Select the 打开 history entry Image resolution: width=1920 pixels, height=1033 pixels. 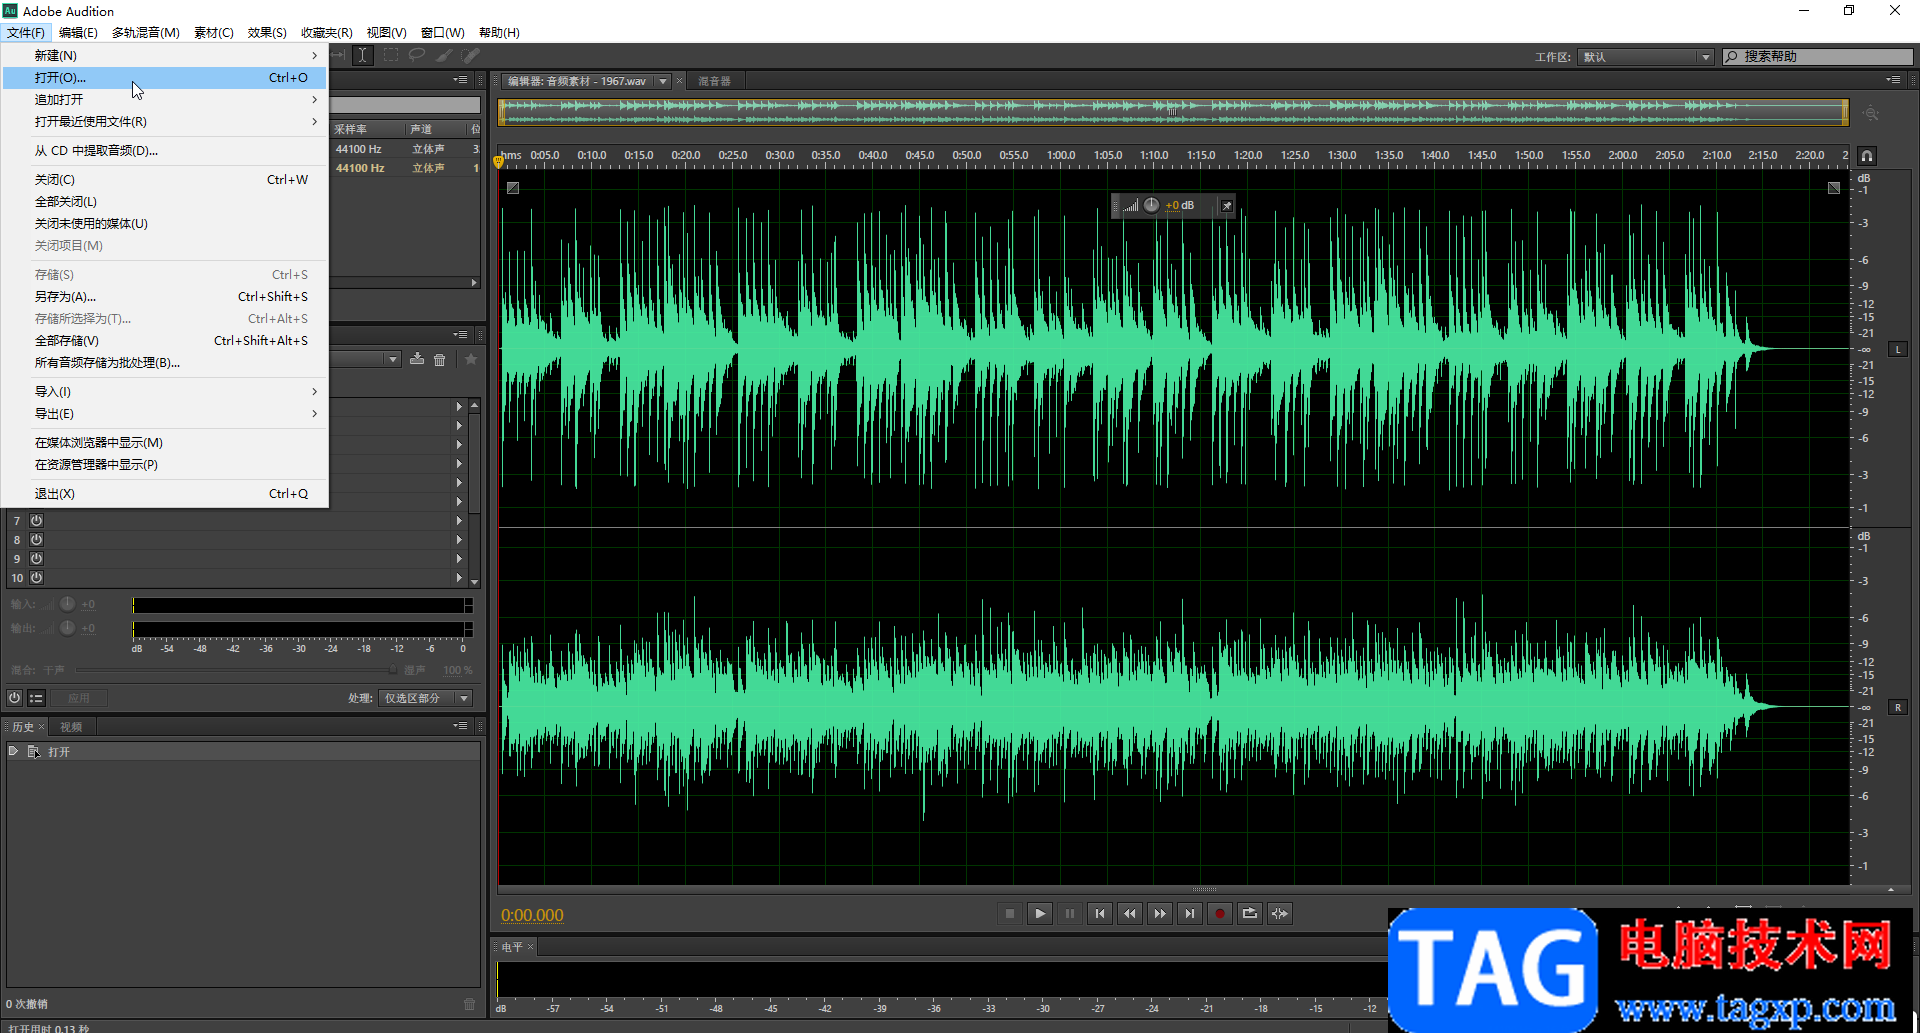click(243, 751)
